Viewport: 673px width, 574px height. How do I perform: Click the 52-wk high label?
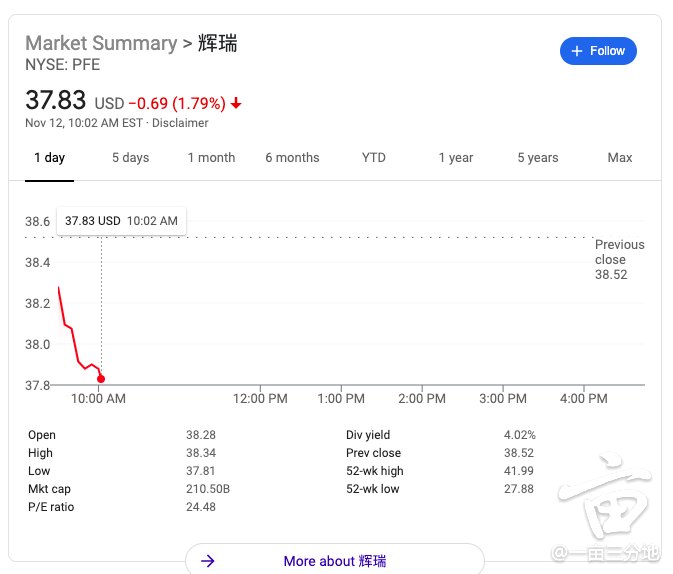375,471
